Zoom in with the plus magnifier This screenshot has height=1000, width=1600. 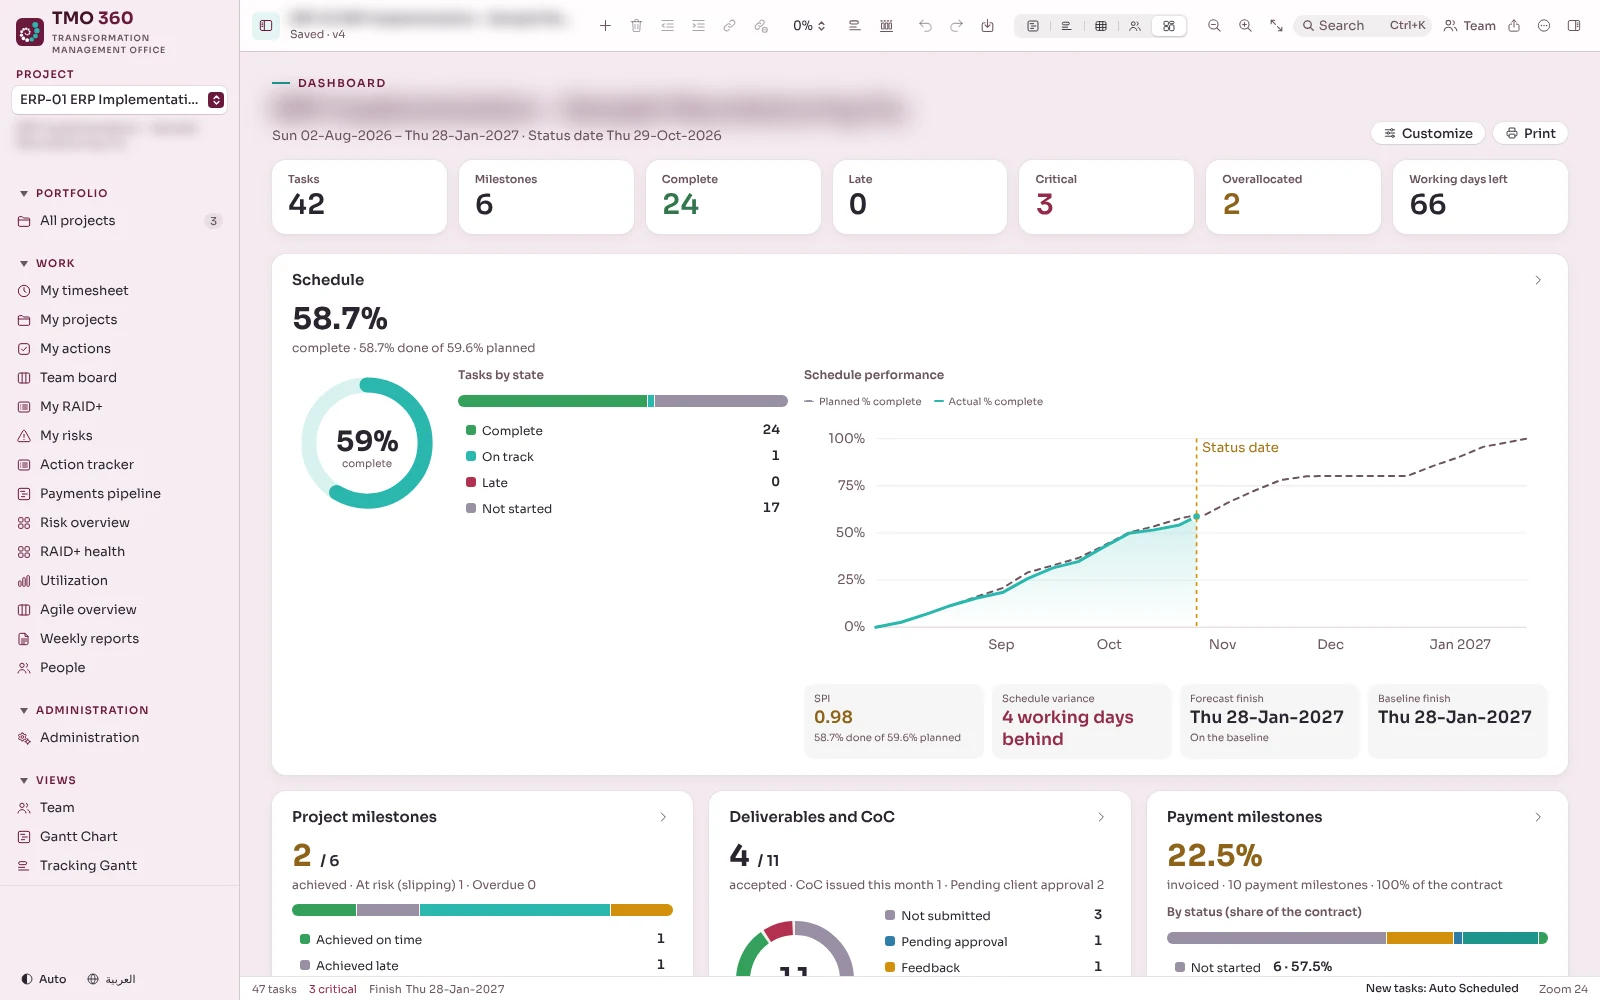point(1245,26)
